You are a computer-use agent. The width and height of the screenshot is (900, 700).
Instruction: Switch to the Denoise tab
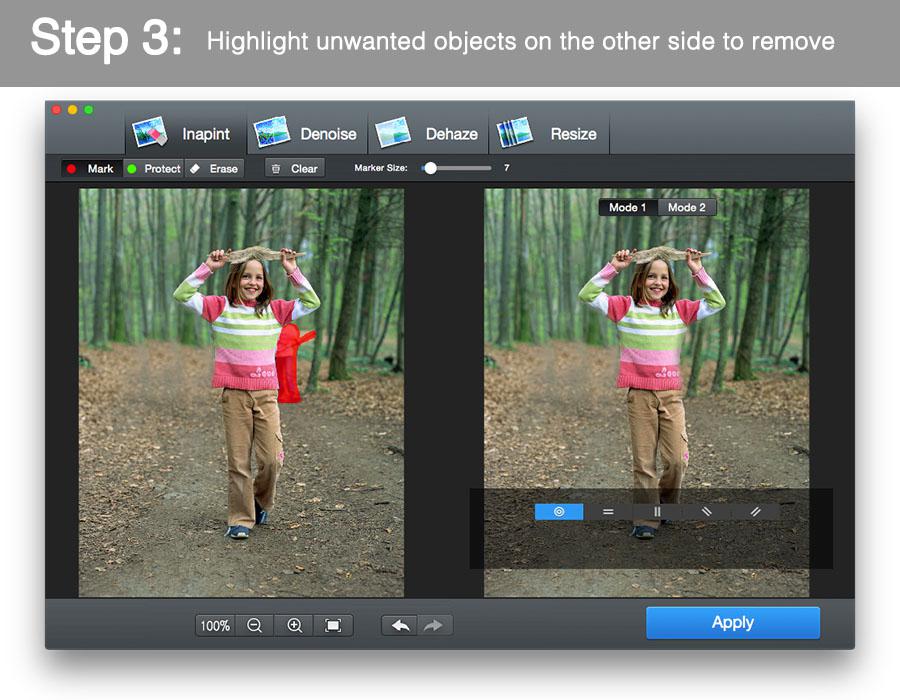pos(307,134)
